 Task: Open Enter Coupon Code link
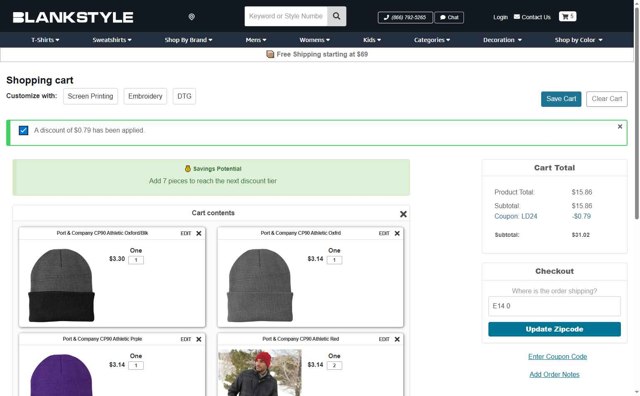pyautogui.click(x=557, y=356)
